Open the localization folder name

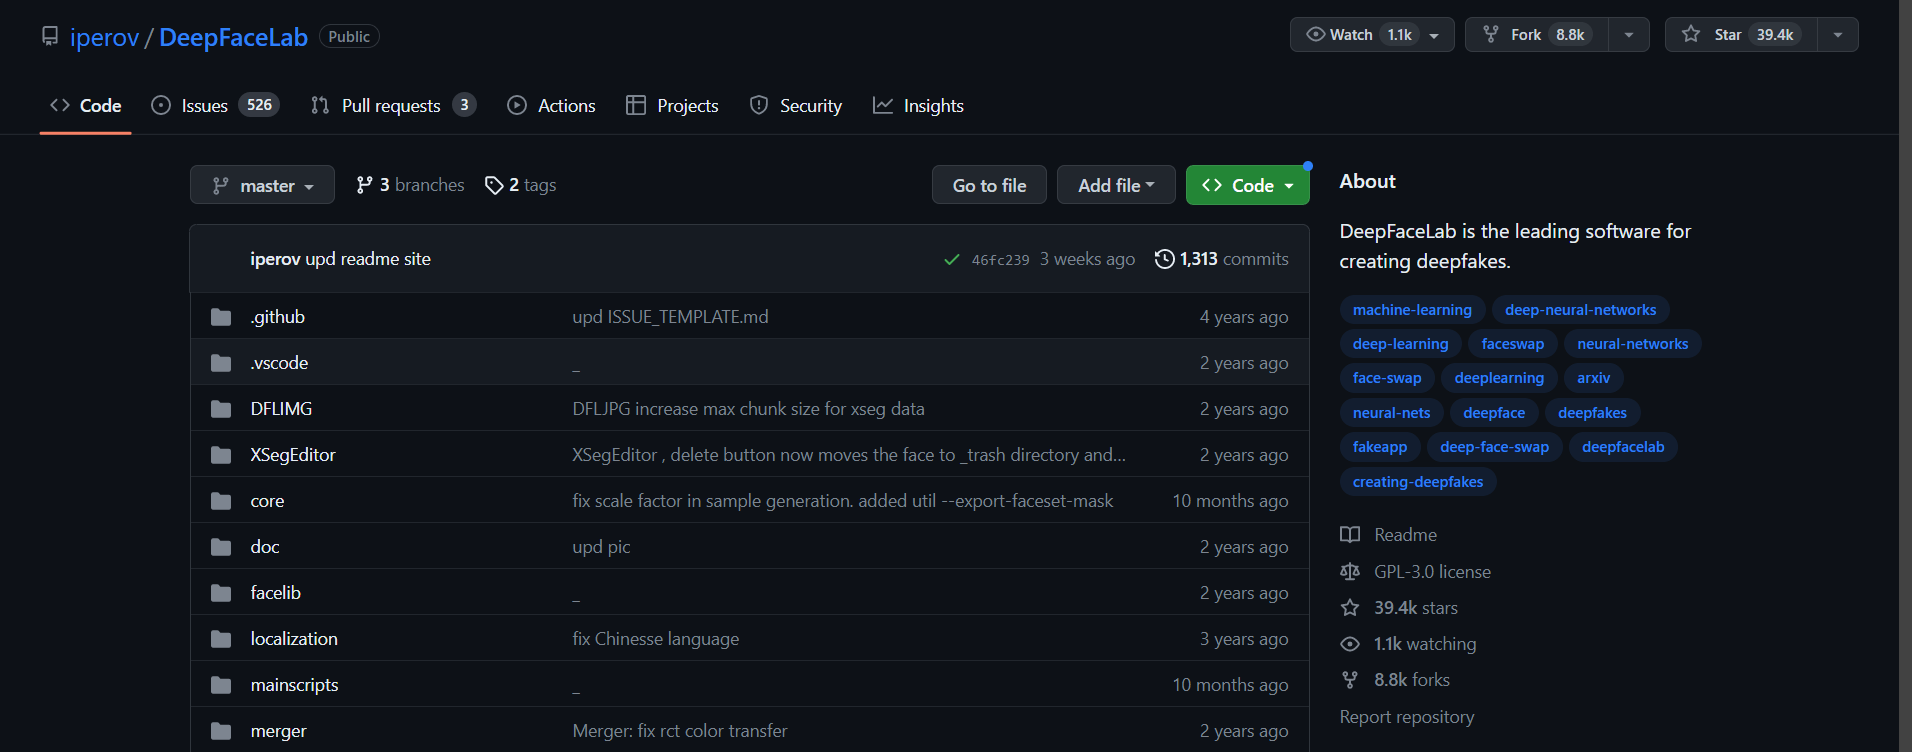click(294, 639)
